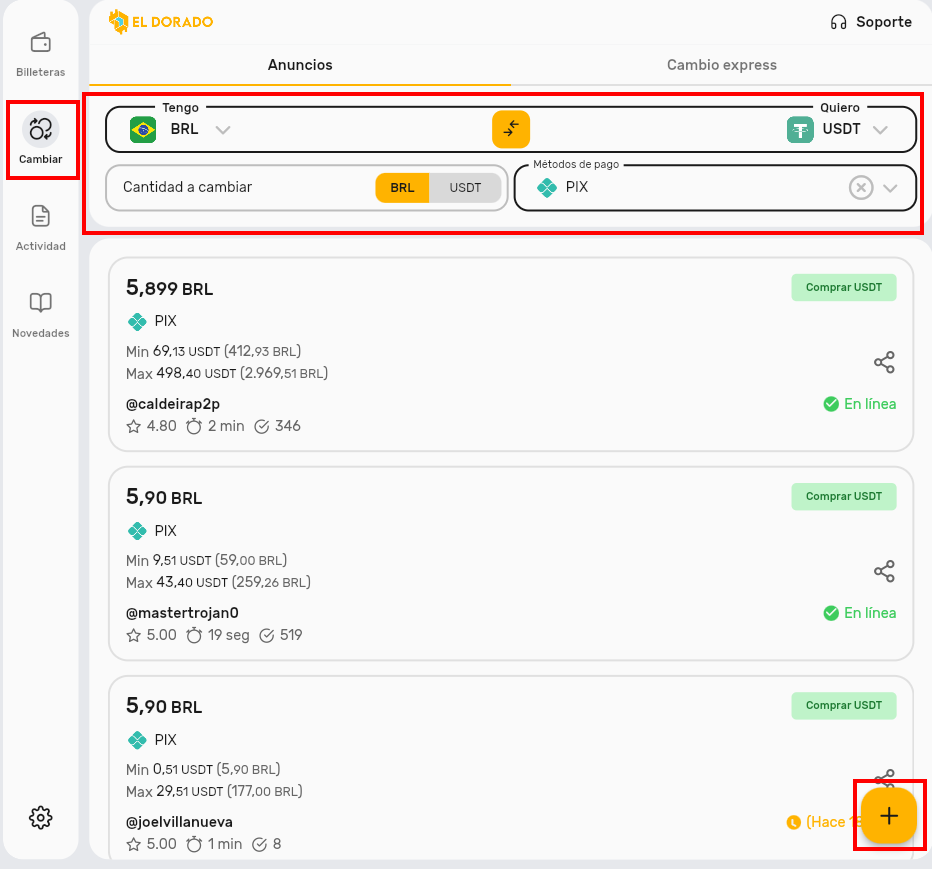932x869 pixels.
Task: Open Soporte support
Action: [871, 22]
